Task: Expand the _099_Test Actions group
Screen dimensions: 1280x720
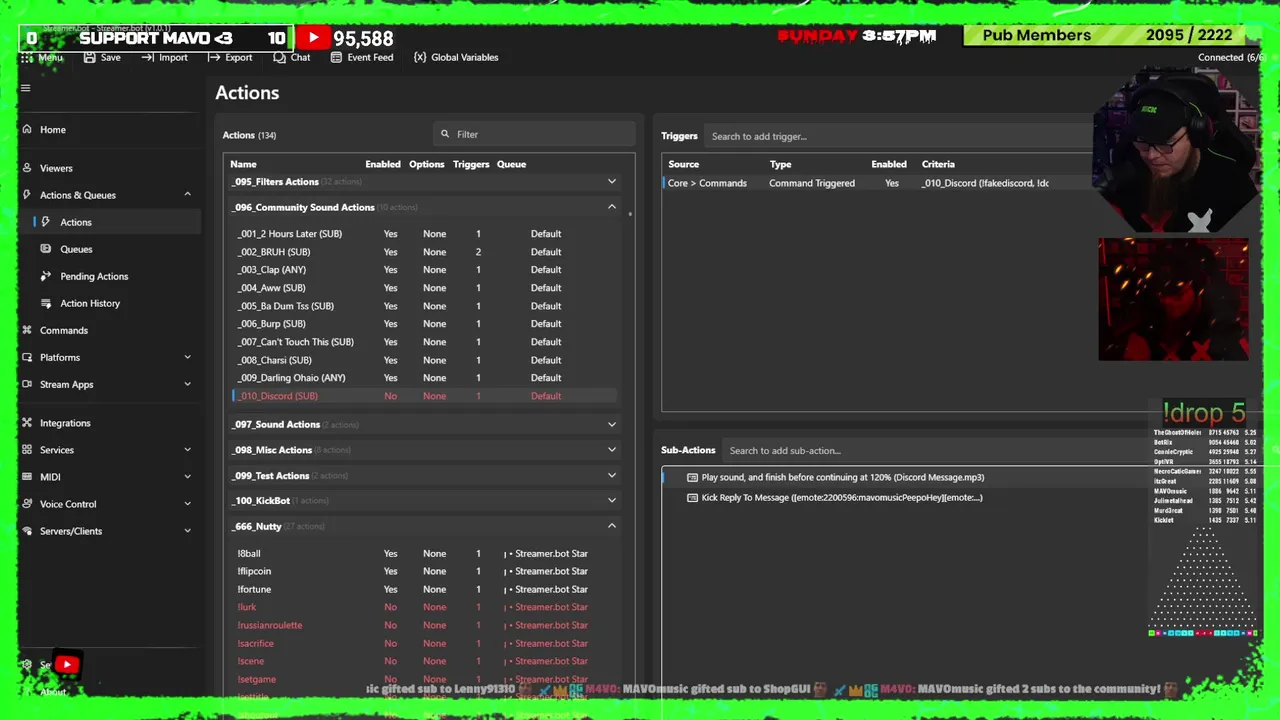Action: coord(612,476)
